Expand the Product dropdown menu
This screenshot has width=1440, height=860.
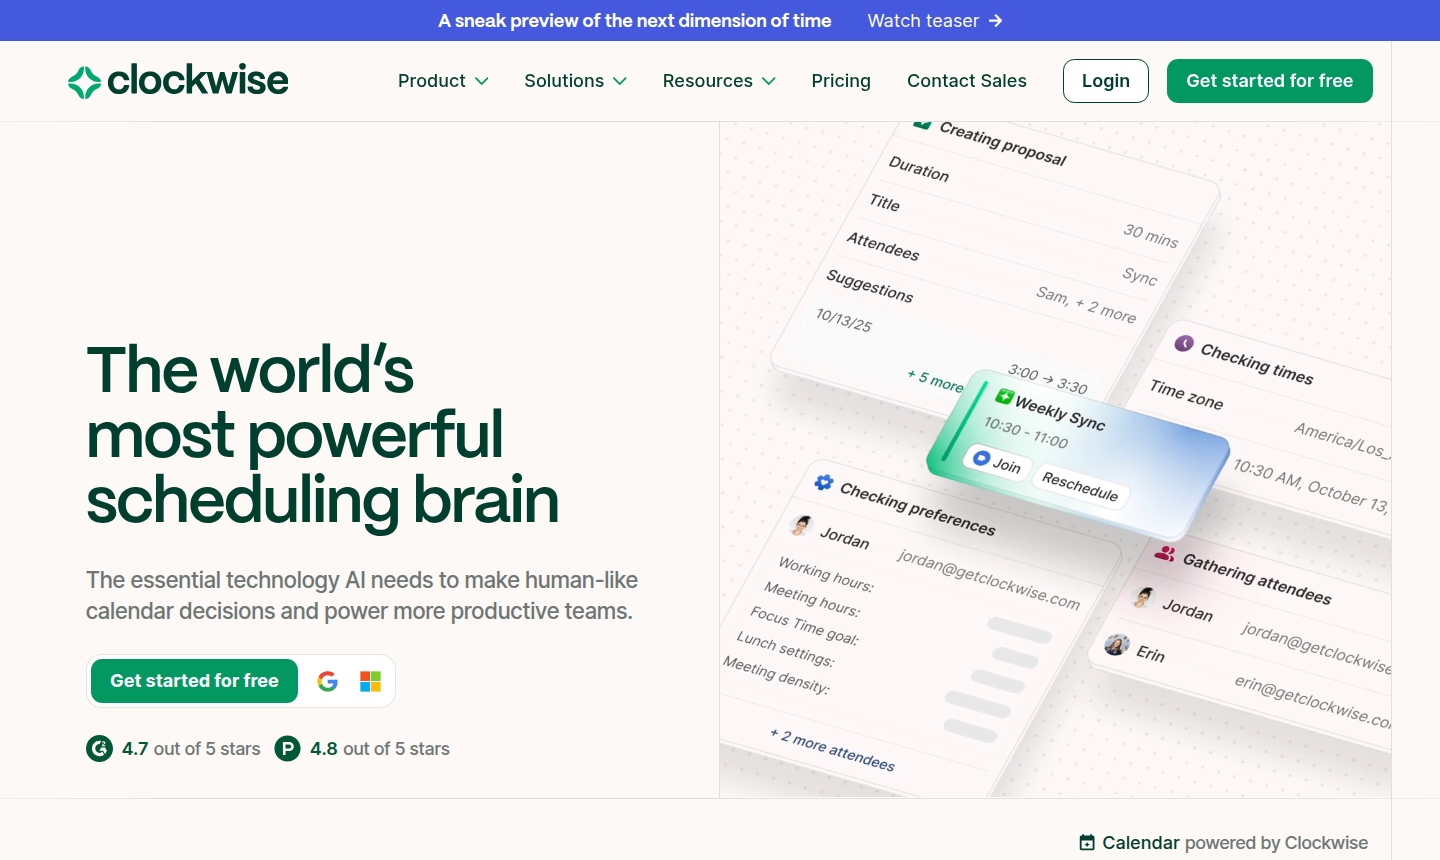coord(443,81)
